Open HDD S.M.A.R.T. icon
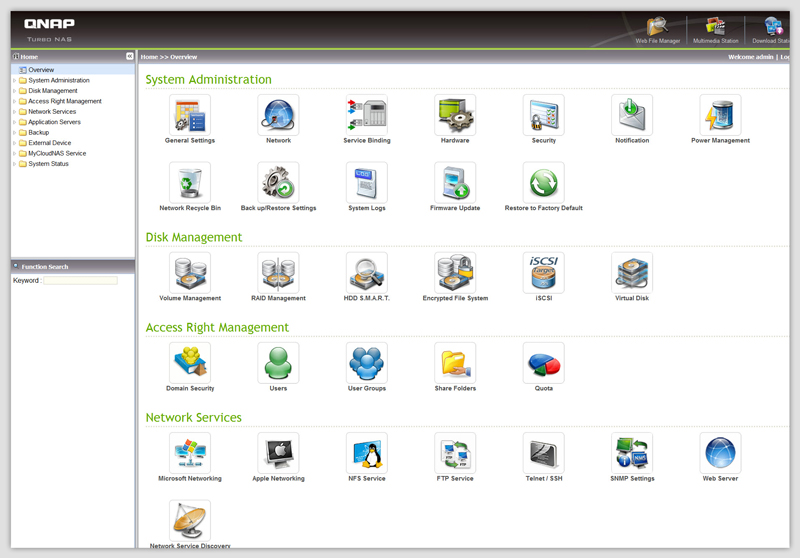Image resolution: width=800 pixels, height=558 pixels. 367,273
